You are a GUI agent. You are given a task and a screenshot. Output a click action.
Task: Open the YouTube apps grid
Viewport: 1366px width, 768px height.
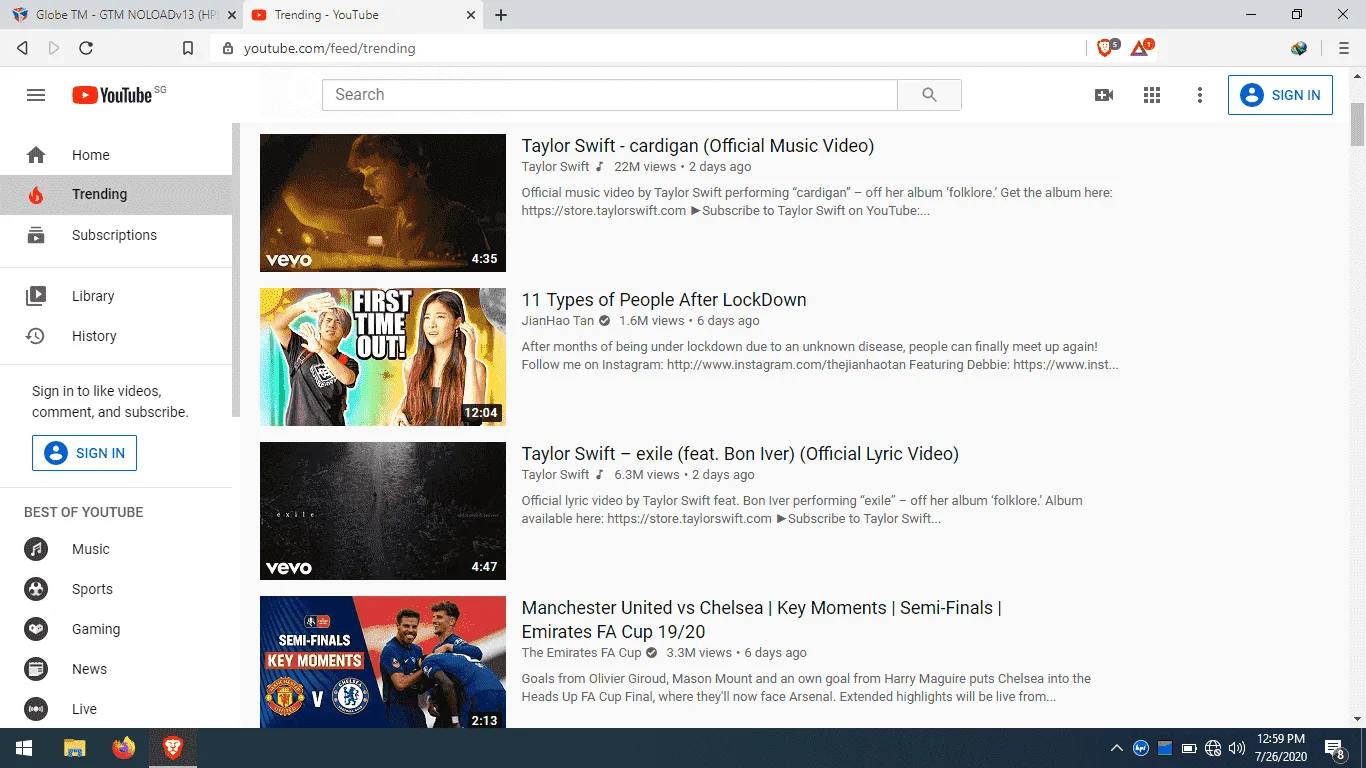click(x=1152, y=95)
